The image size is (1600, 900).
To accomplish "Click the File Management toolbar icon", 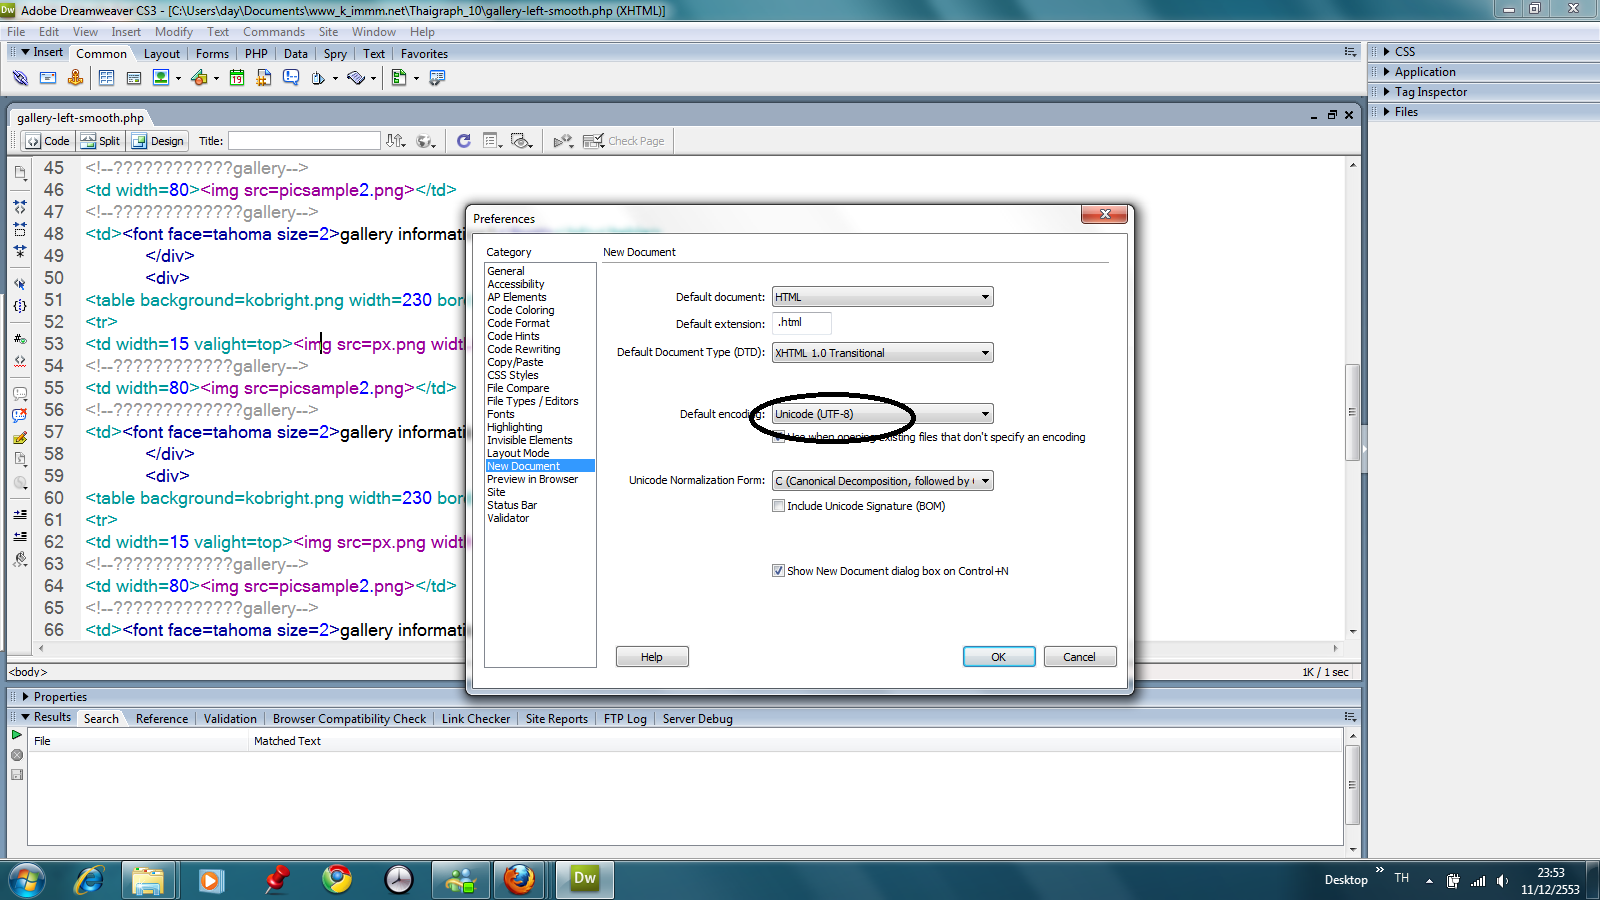I will (396, 141).
